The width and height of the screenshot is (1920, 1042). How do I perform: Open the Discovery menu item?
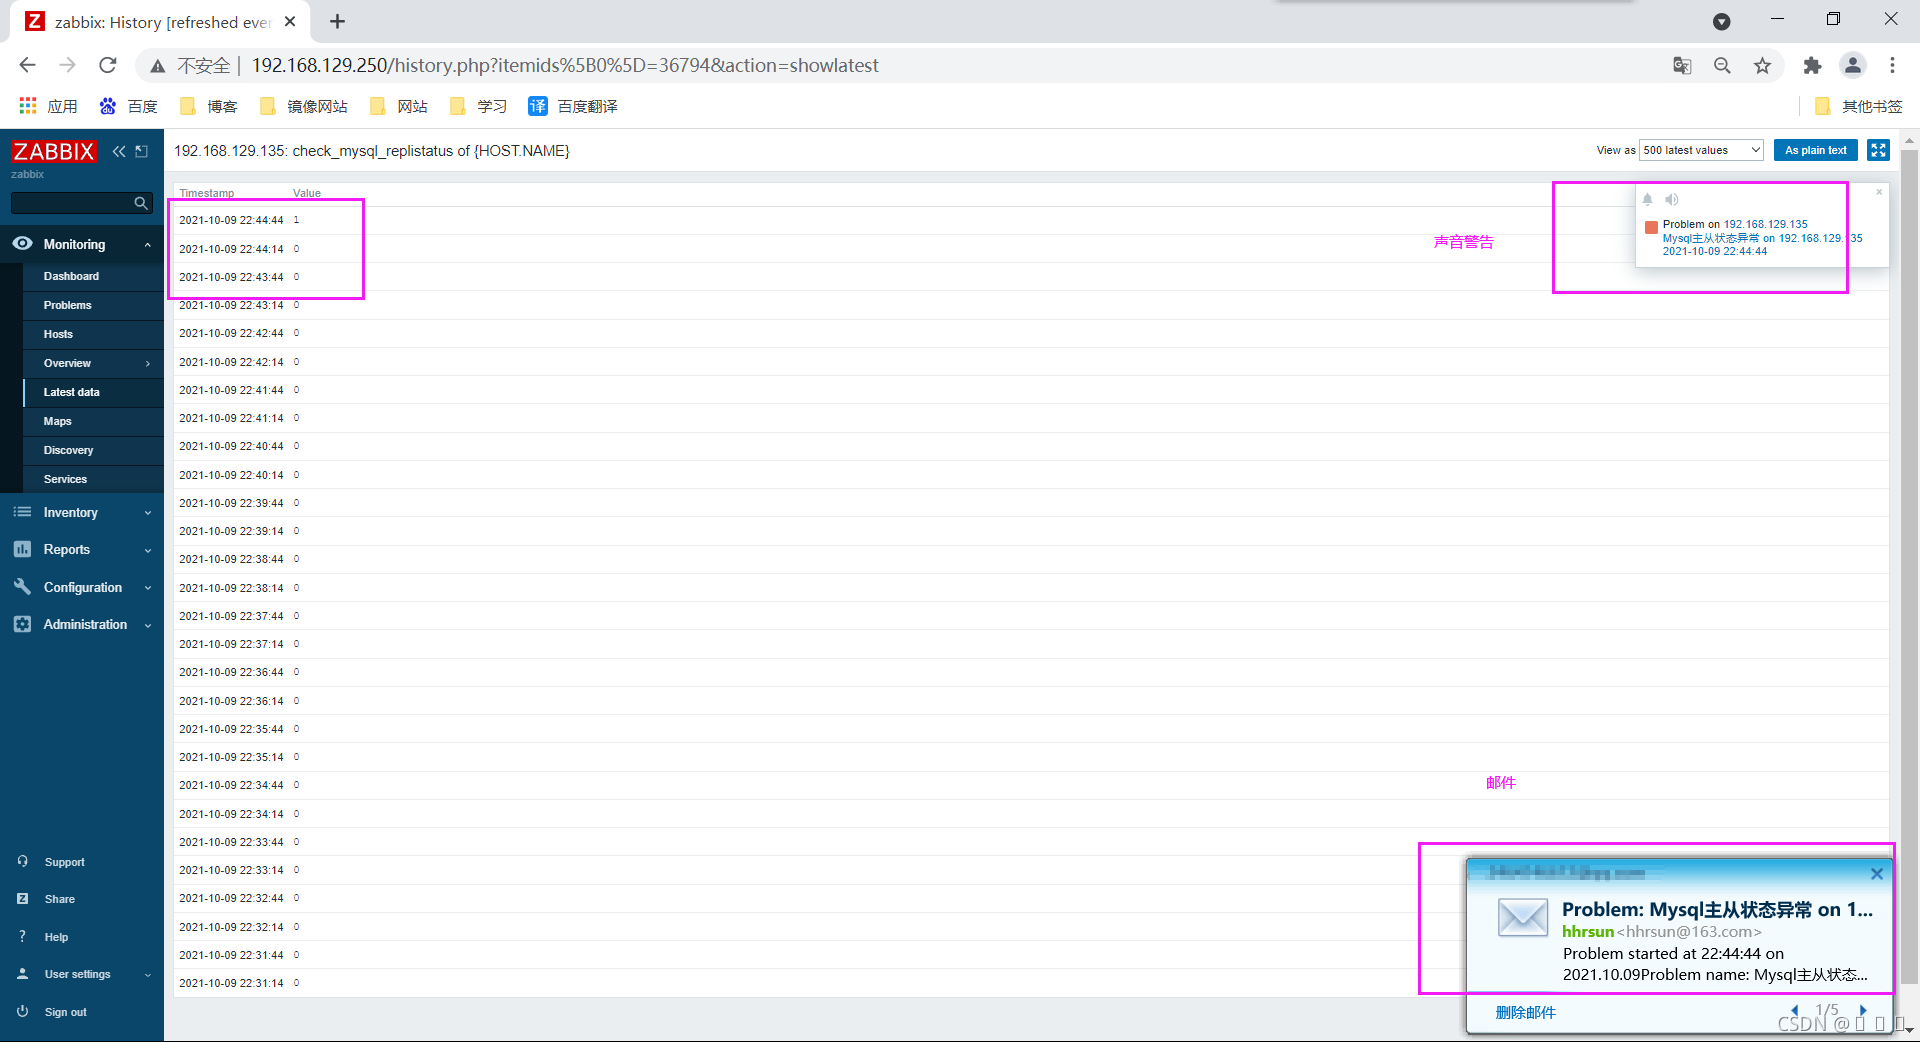point(68,450)
